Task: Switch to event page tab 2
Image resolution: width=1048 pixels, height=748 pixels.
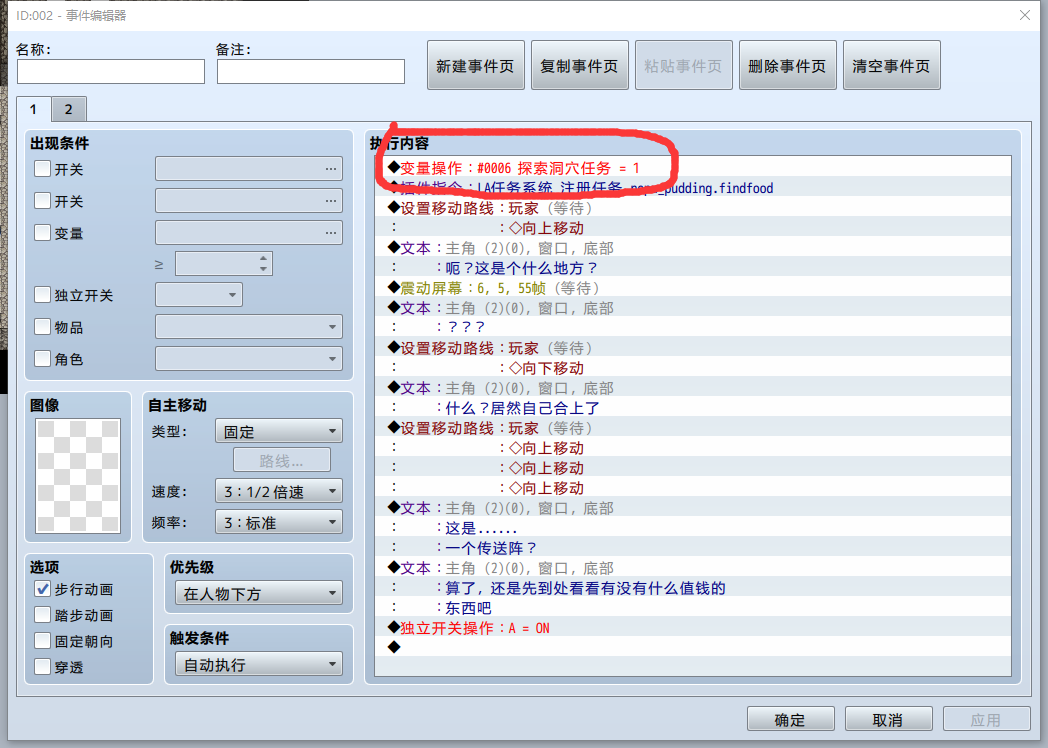Action: click(69, 109)
